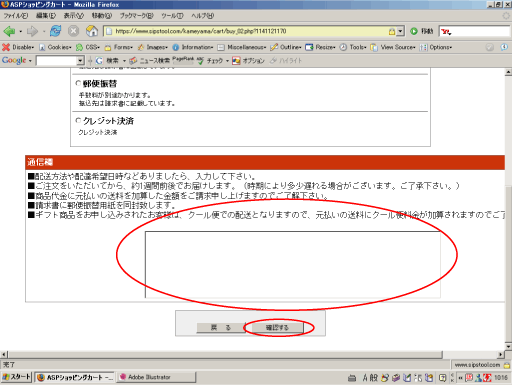Open the Google toolbar オプション button
Image resolution: width=512 pixels, height=385 pixels.
click(x=249, y=61)
